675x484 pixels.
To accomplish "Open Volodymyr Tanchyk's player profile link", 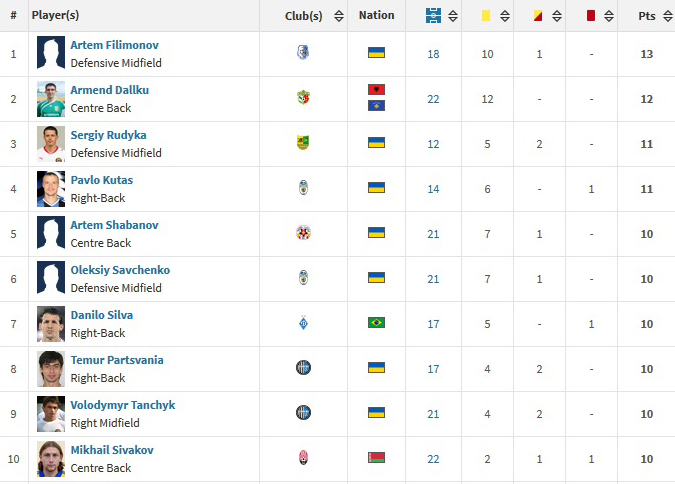I will click(122, 405).
